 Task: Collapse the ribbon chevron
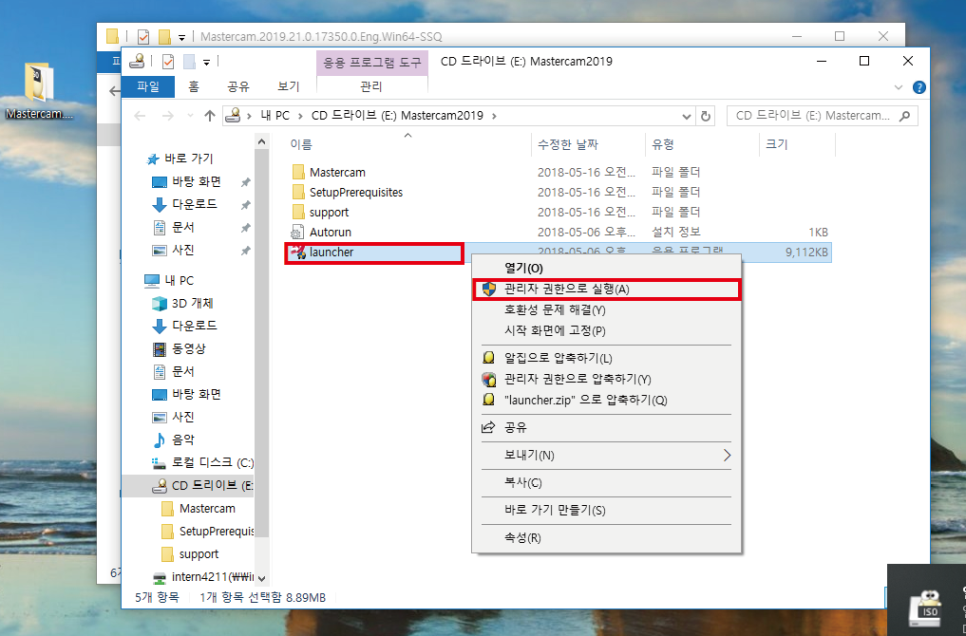[898, 88]
